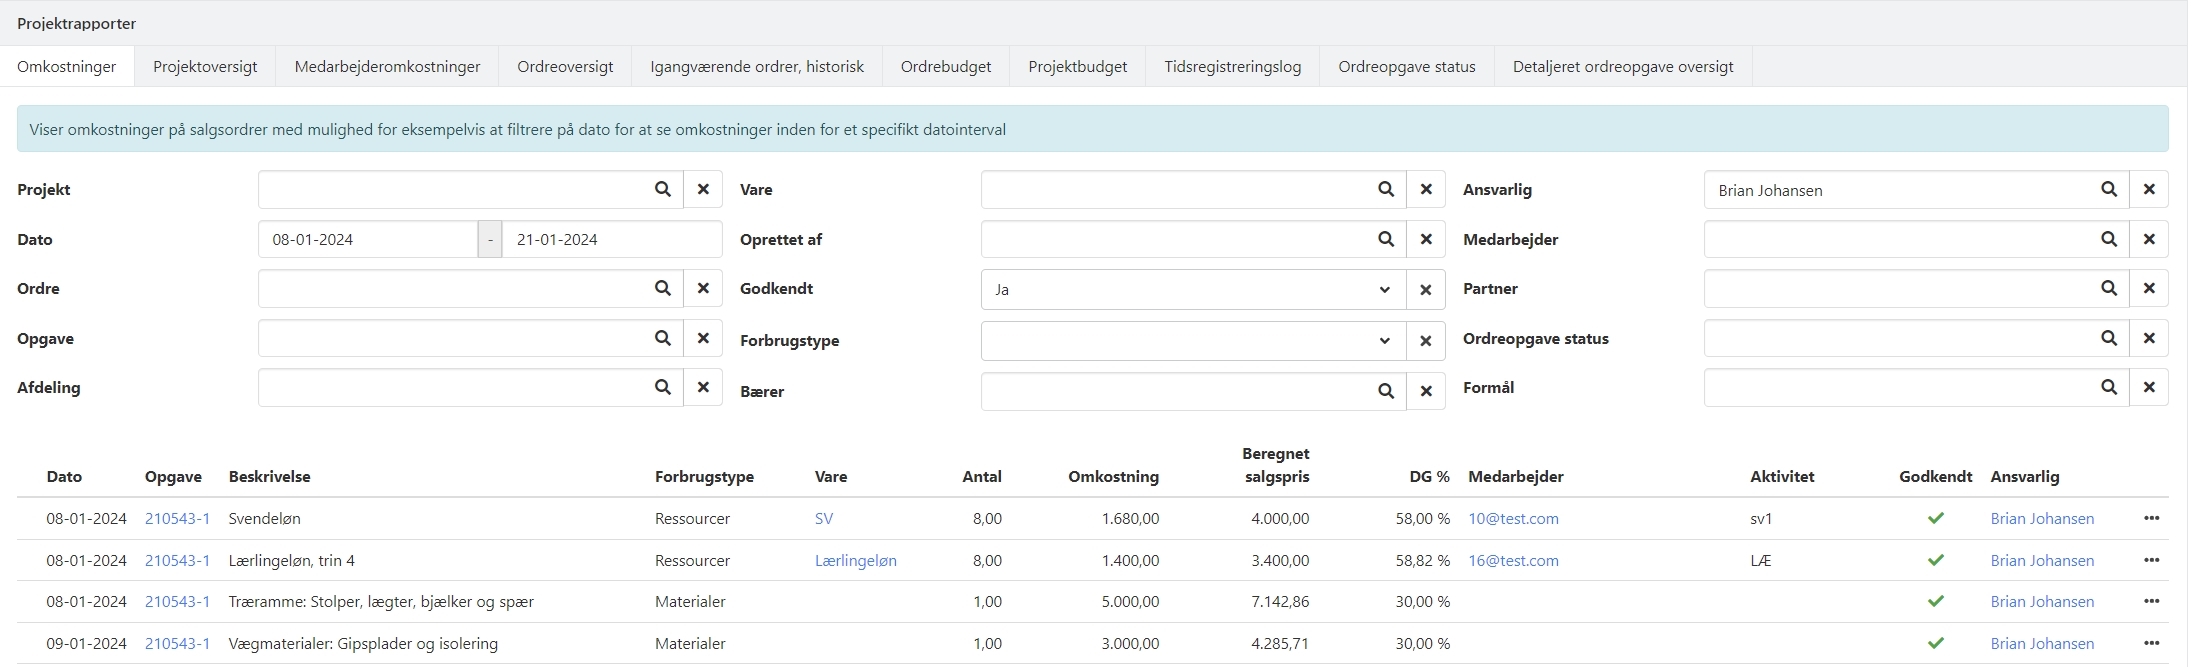Open the Afdeling field search icon
The height and width of the screenshot is (667, 2193).
(x=662, y=387)
